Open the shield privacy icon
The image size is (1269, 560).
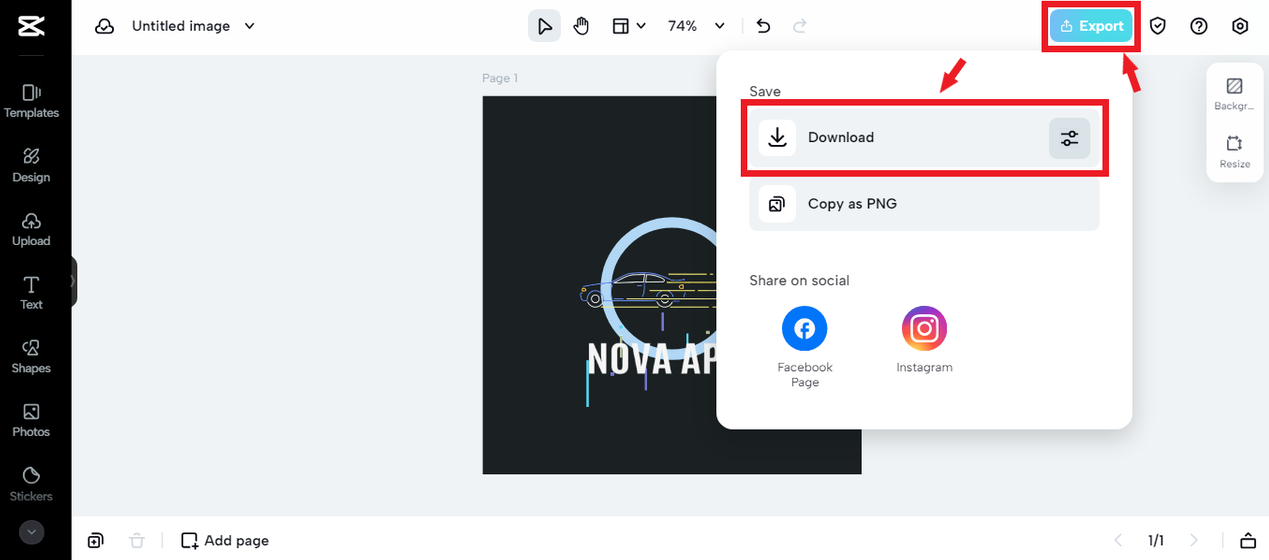tap(1158, 26)
